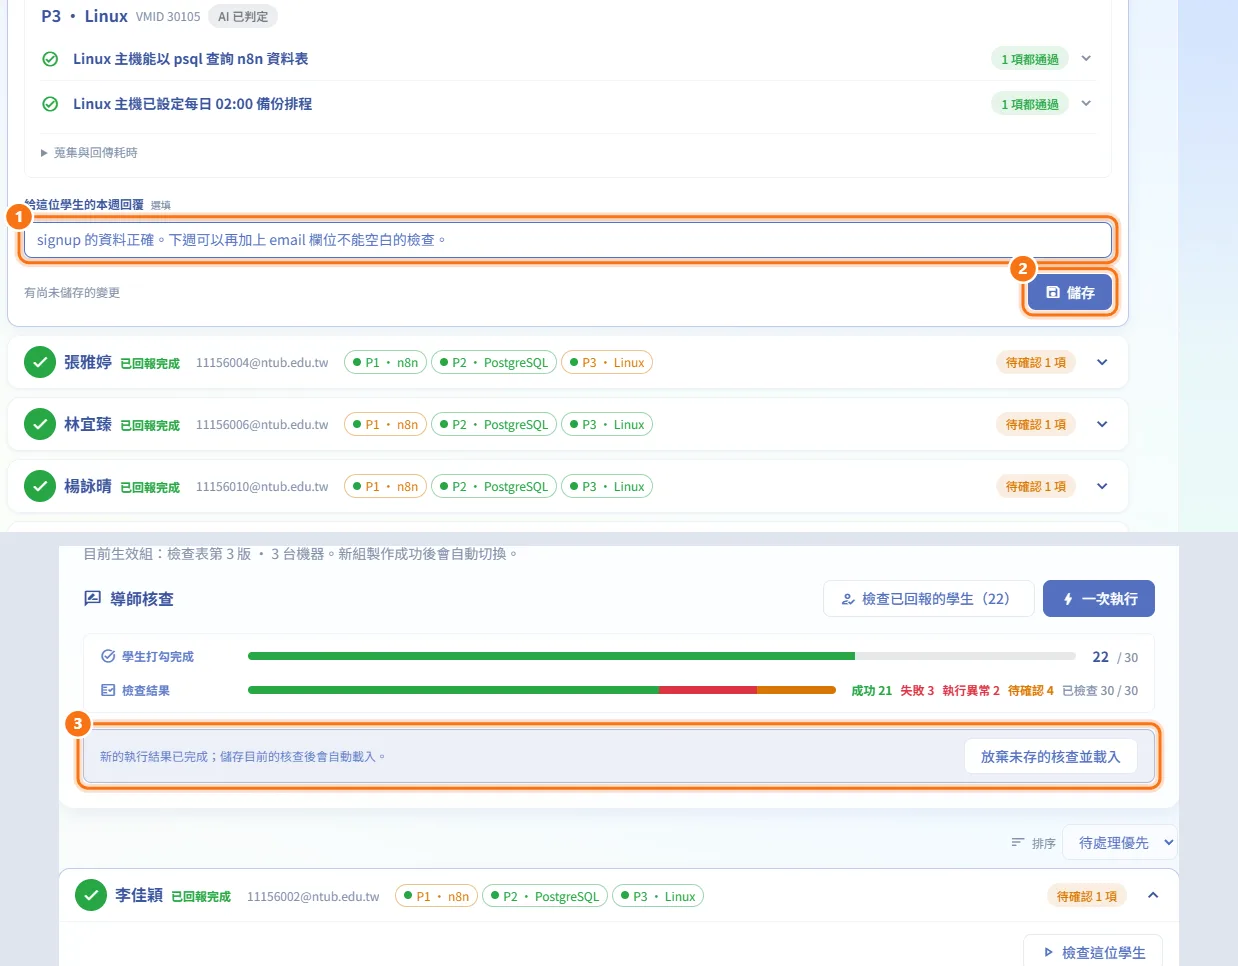Expand 楊詠晴's student row chevron
Viewport: 1238px width, 966px height.
coord(1102,486)
